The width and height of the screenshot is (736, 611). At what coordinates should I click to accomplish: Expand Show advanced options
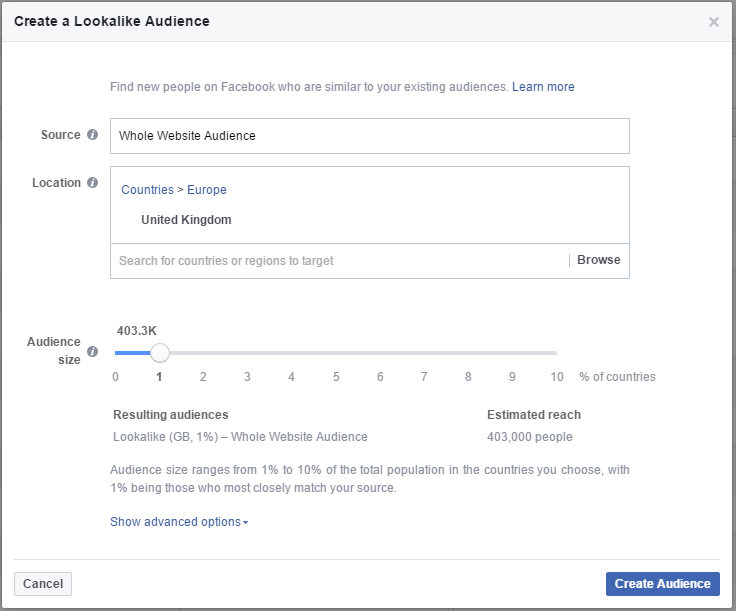179,522
